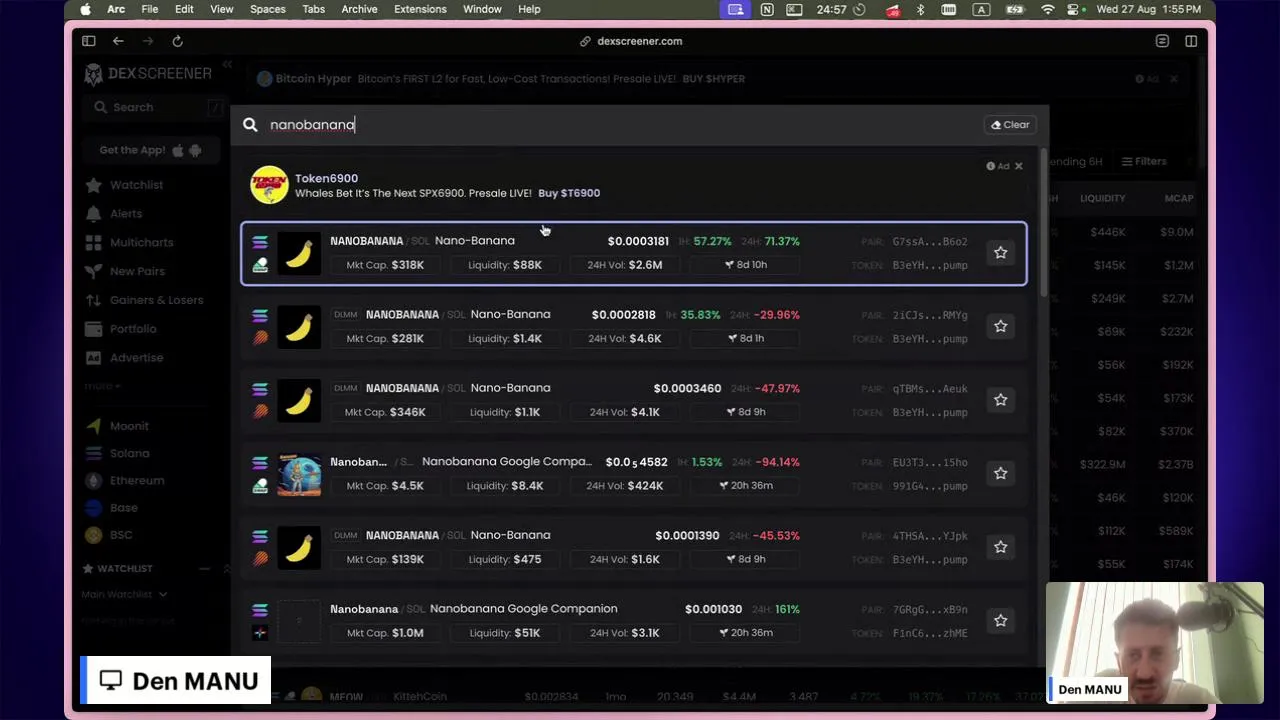The height and width of the screenshot is (720, 1280).
Task: Open the Token6900 ad logo
Action: tap(269, 185)
